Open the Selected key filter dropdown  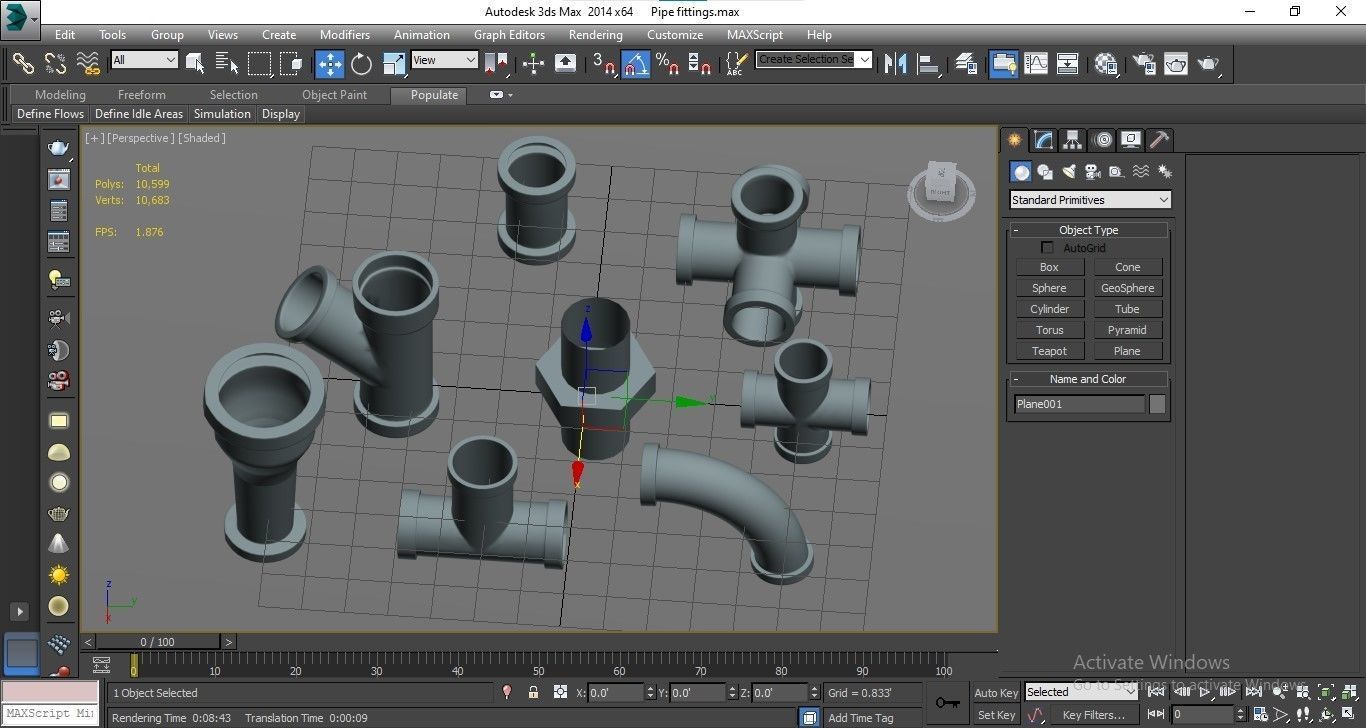click(1081, 692)
